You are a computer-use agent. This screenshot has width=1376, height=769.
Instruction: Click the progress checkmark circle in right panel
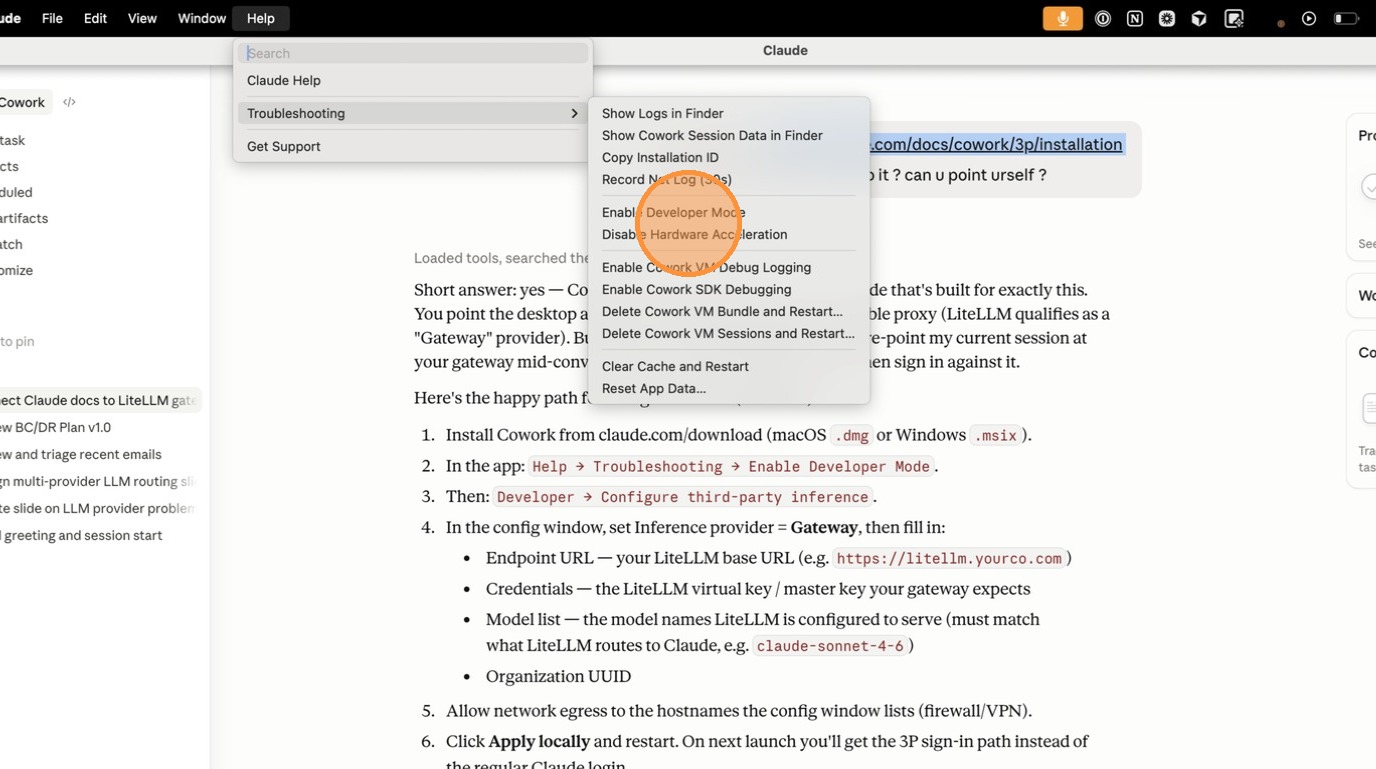coord(1369,186)
